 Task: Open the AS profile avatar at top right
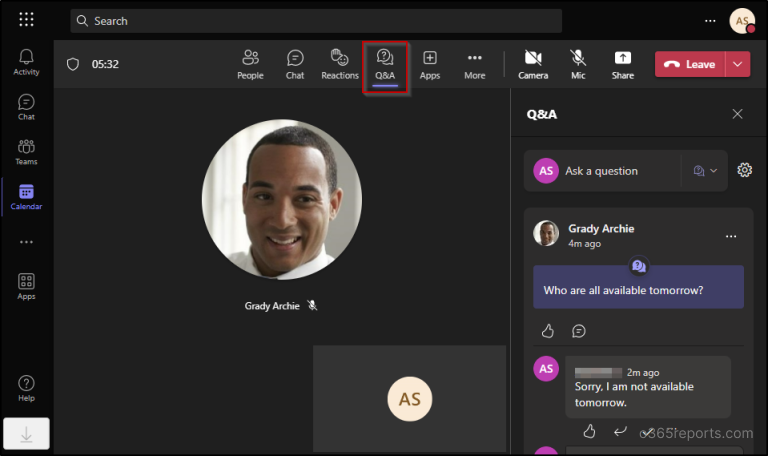(742, 21)
